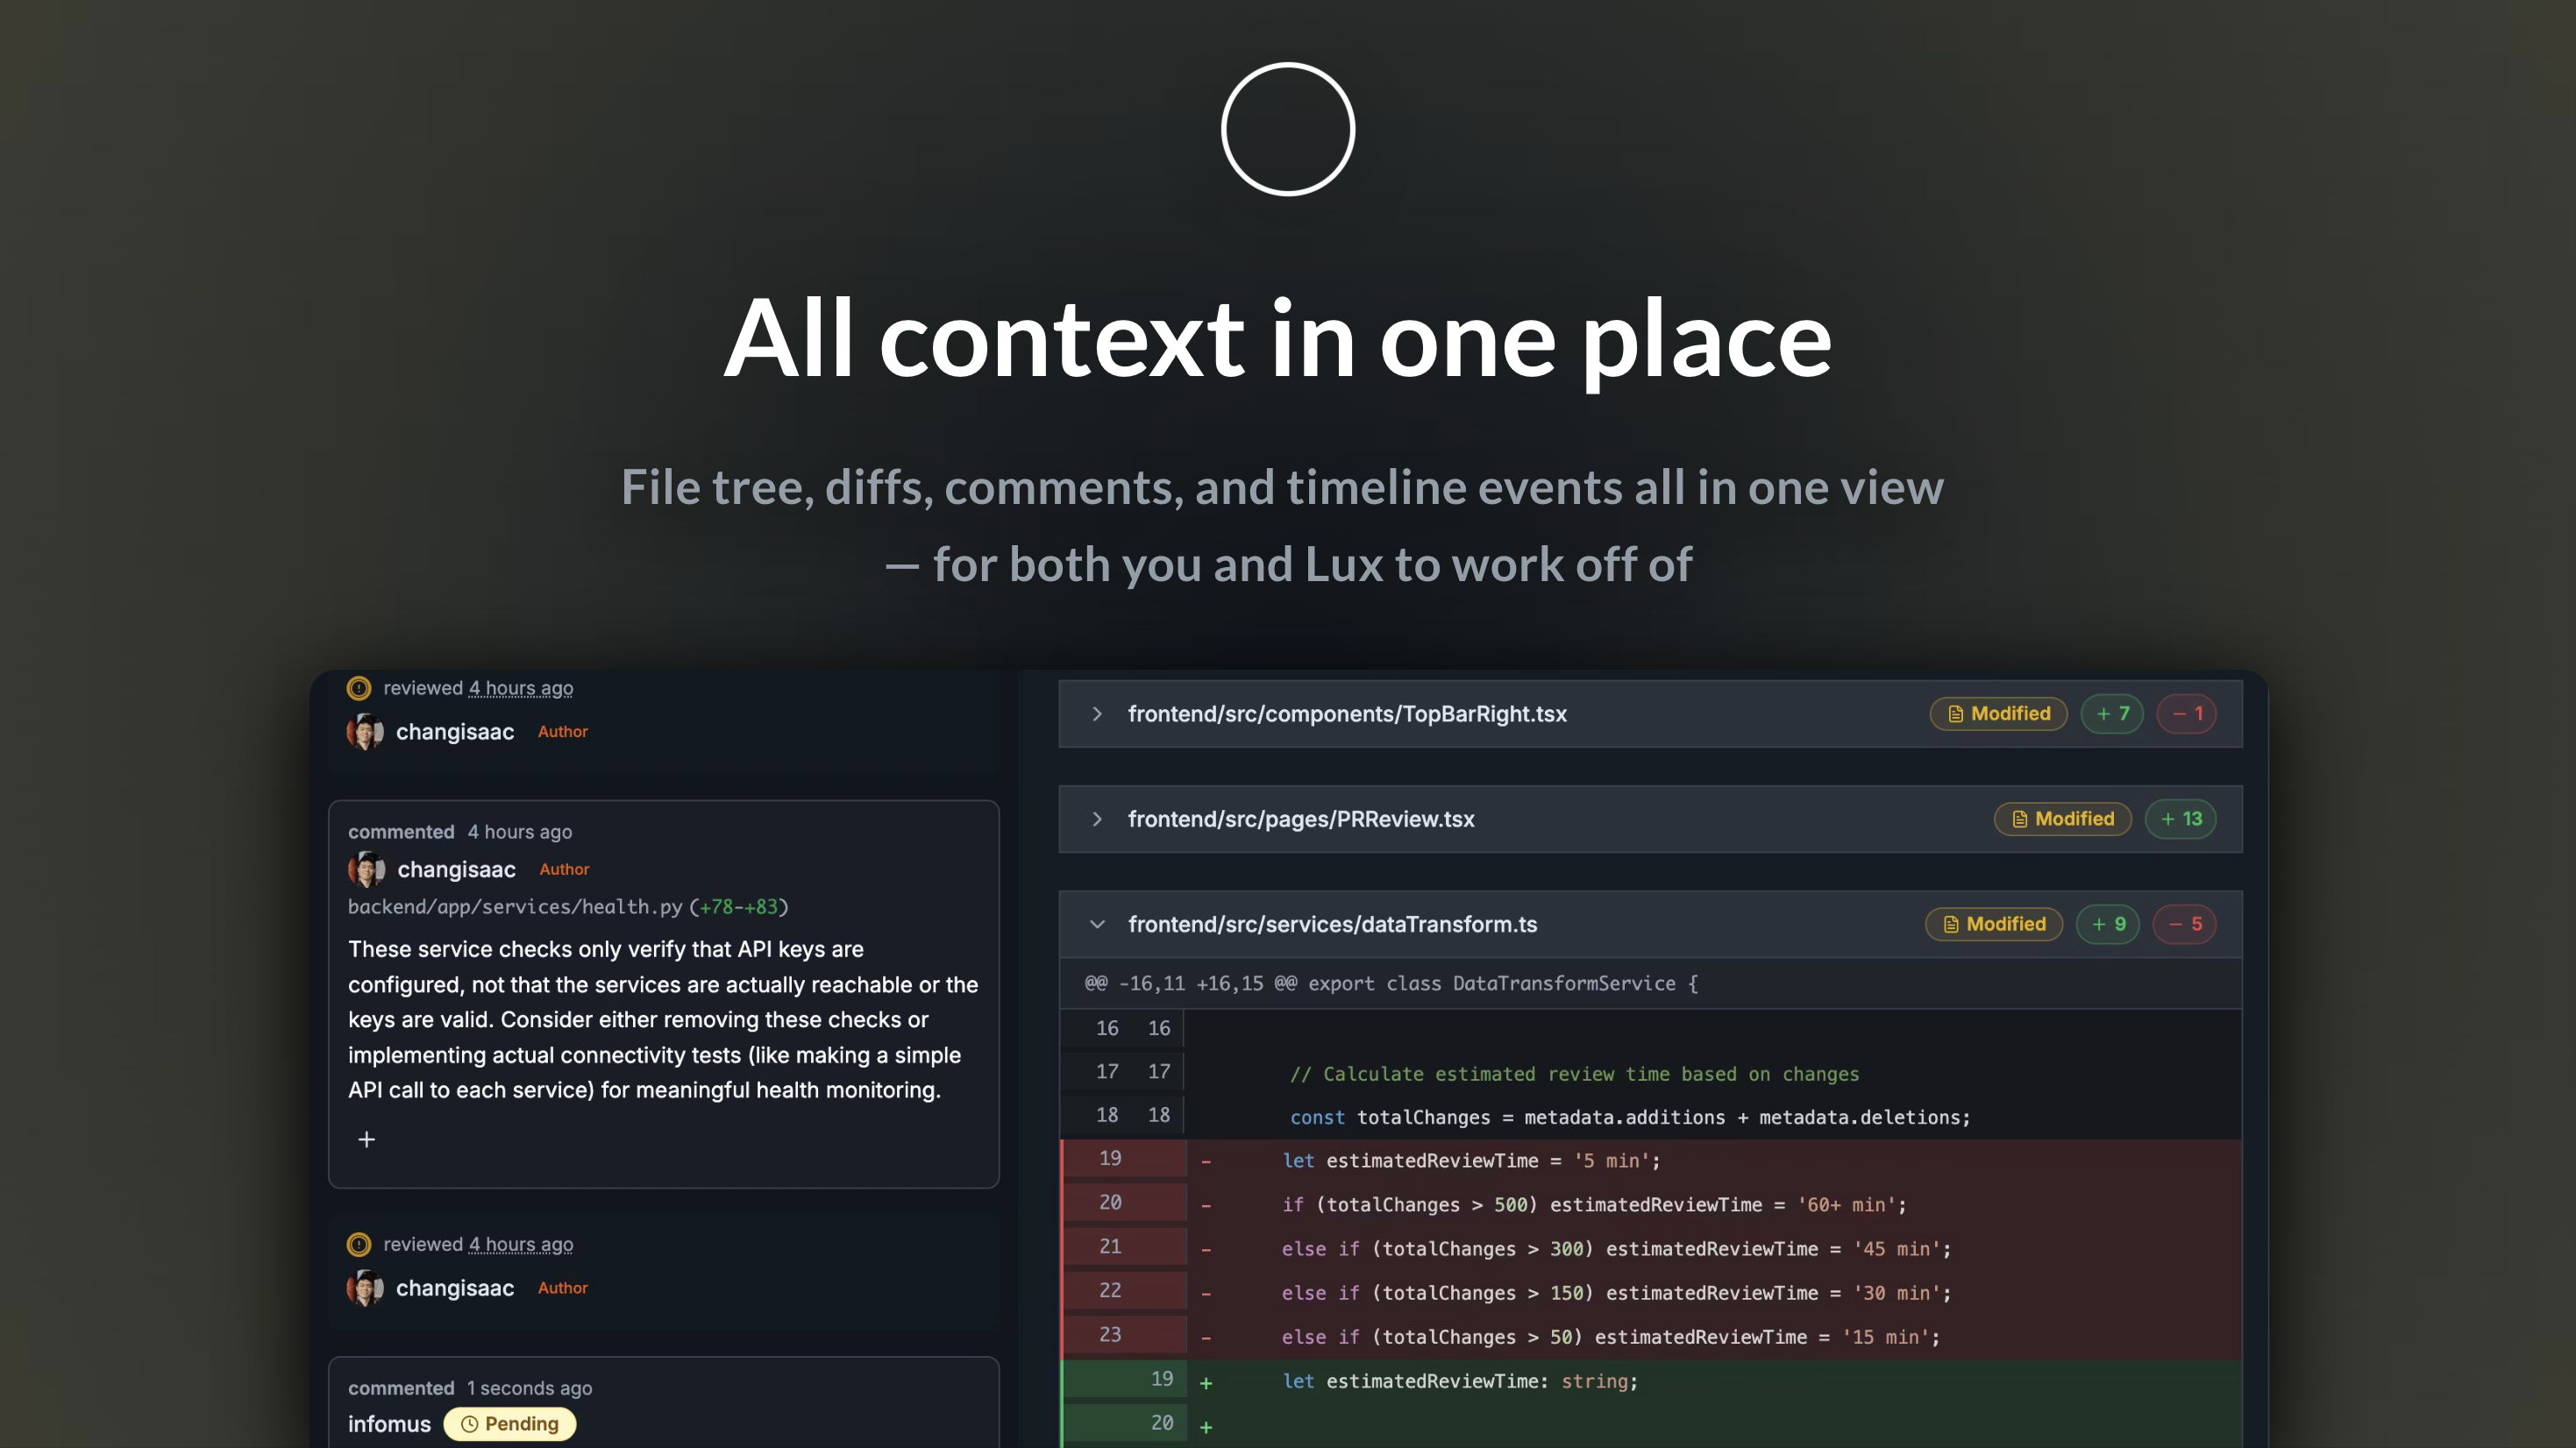Click the −1 deletions badge on TopBarRight.tsx
2576x1448 pixels.
(x=2186, y=714)
